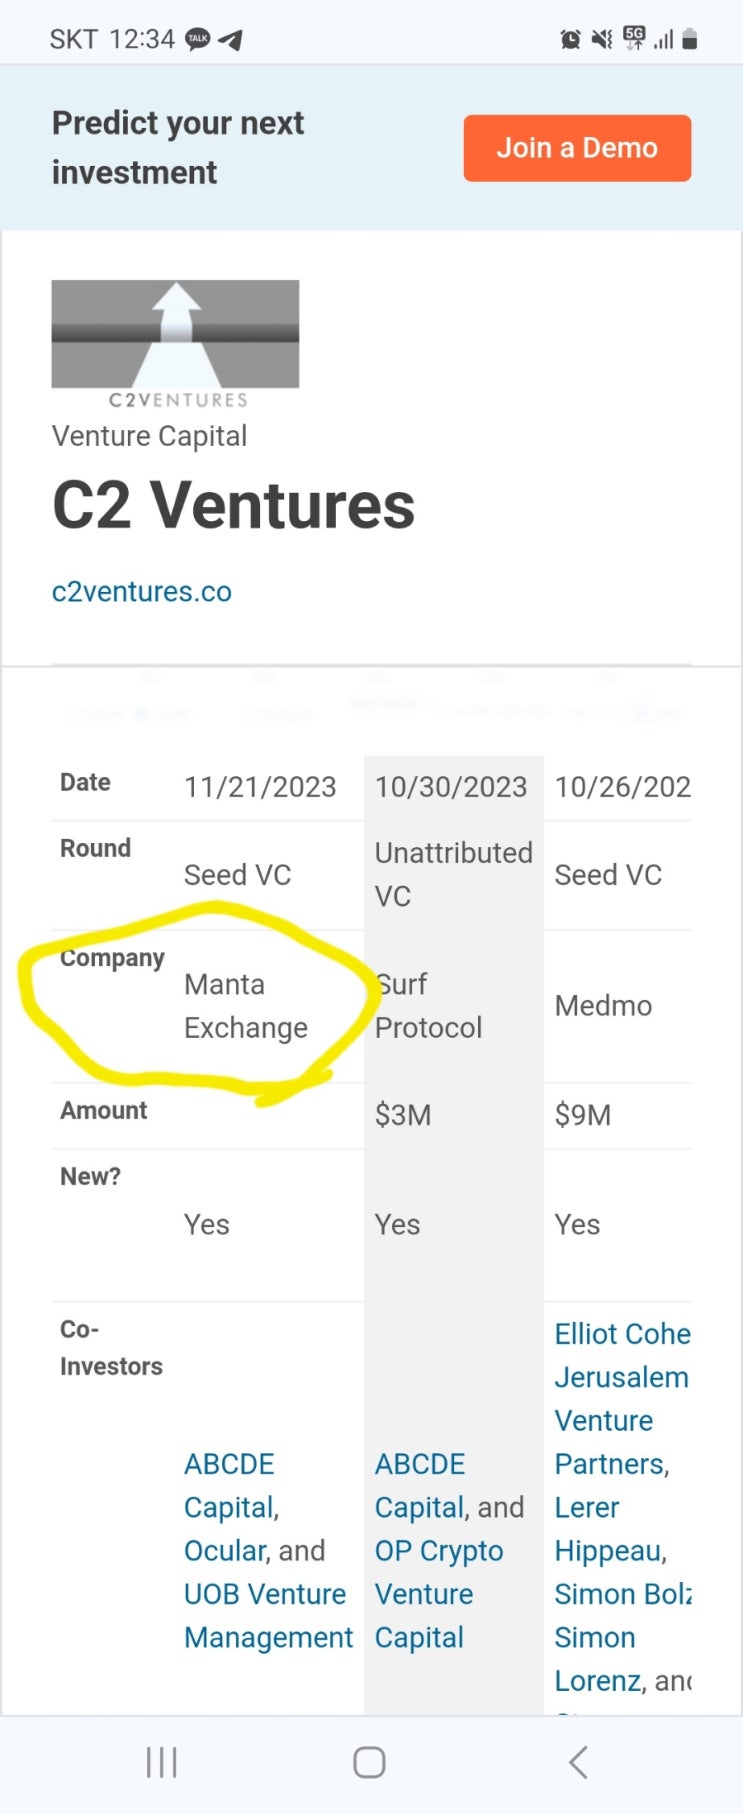Image resolution: width=743 pixels, height=1814 pixels.
Task: Tap the alarm clock status icon
Action: pos(570,39)
